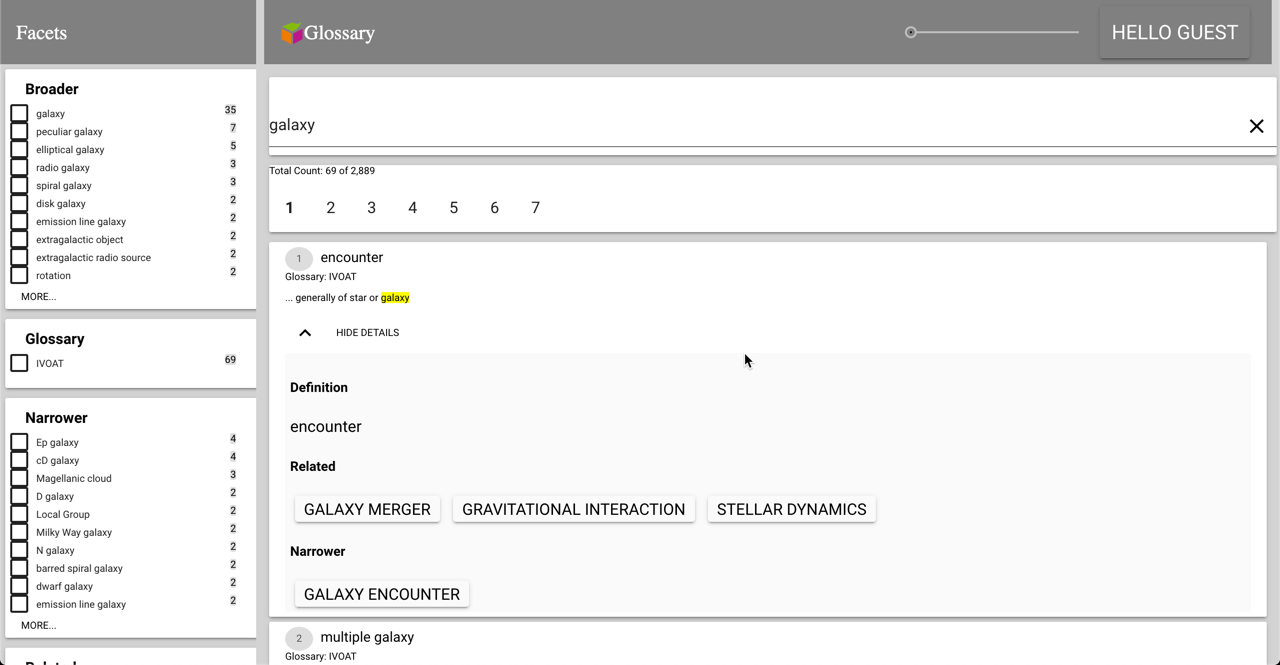Open the 'multiple galaxy' result title

pos(367,637)
